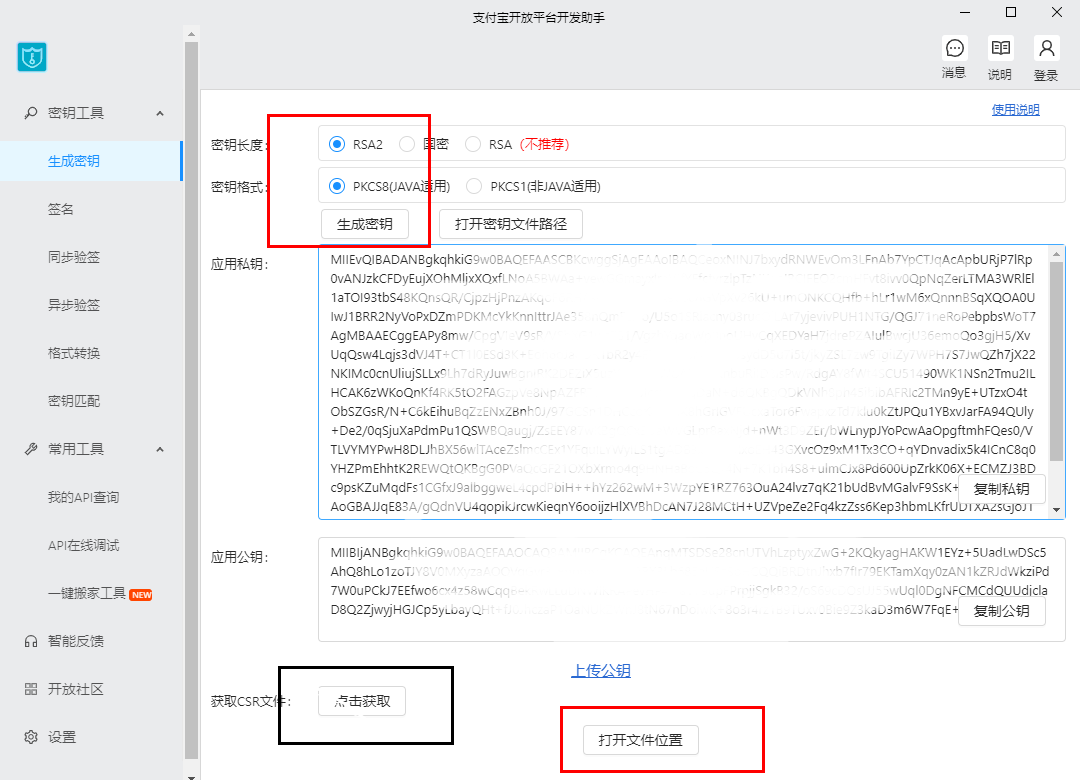
Task: Click the 应用公钥 field label
Action: 239,557
